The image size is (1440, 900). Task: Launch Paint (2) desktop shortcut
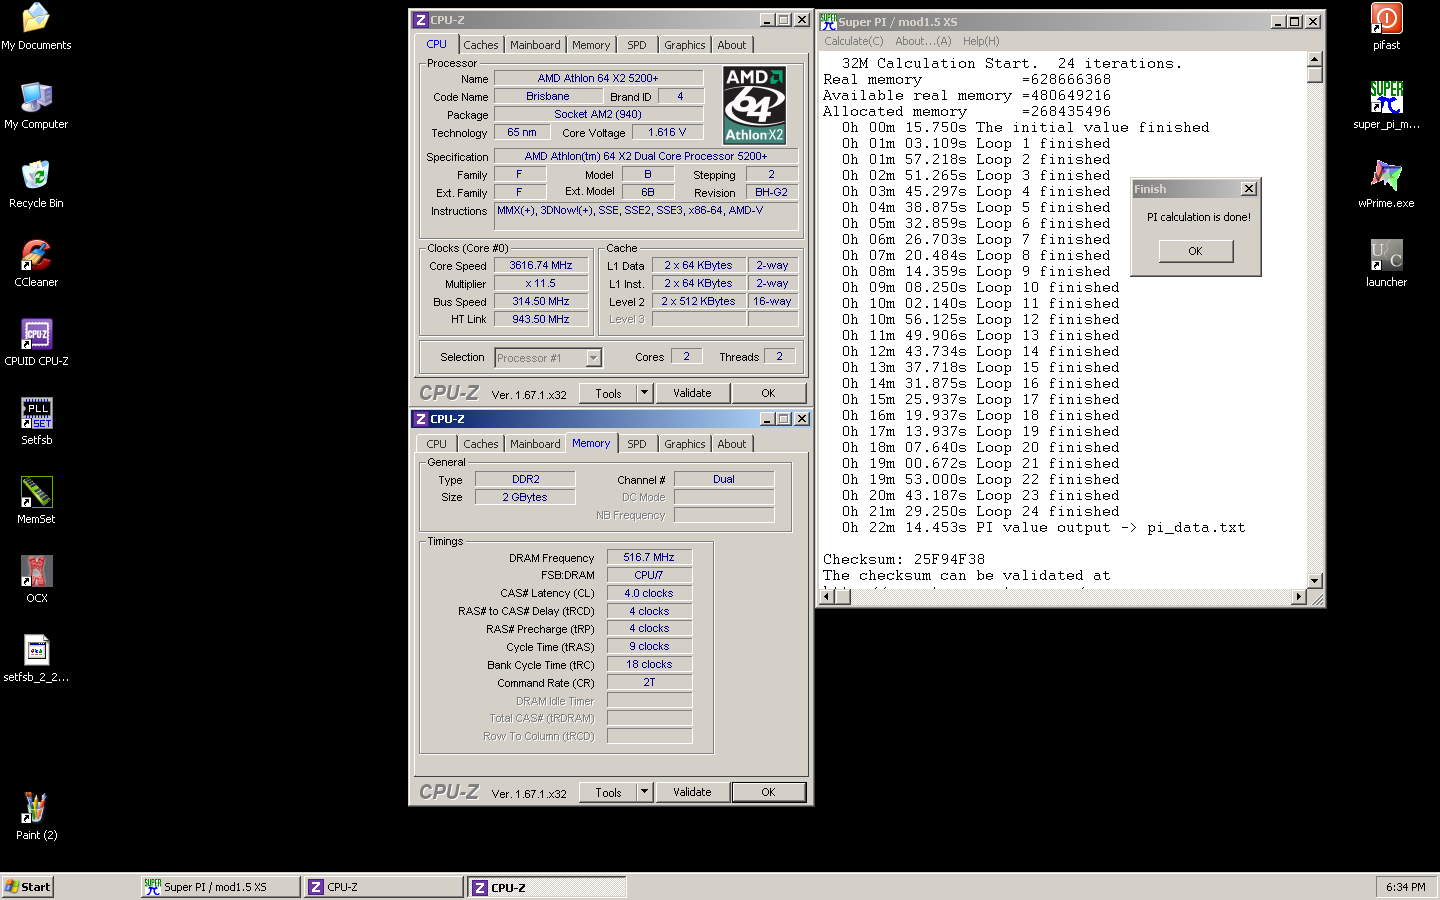(x=36, y=817)
